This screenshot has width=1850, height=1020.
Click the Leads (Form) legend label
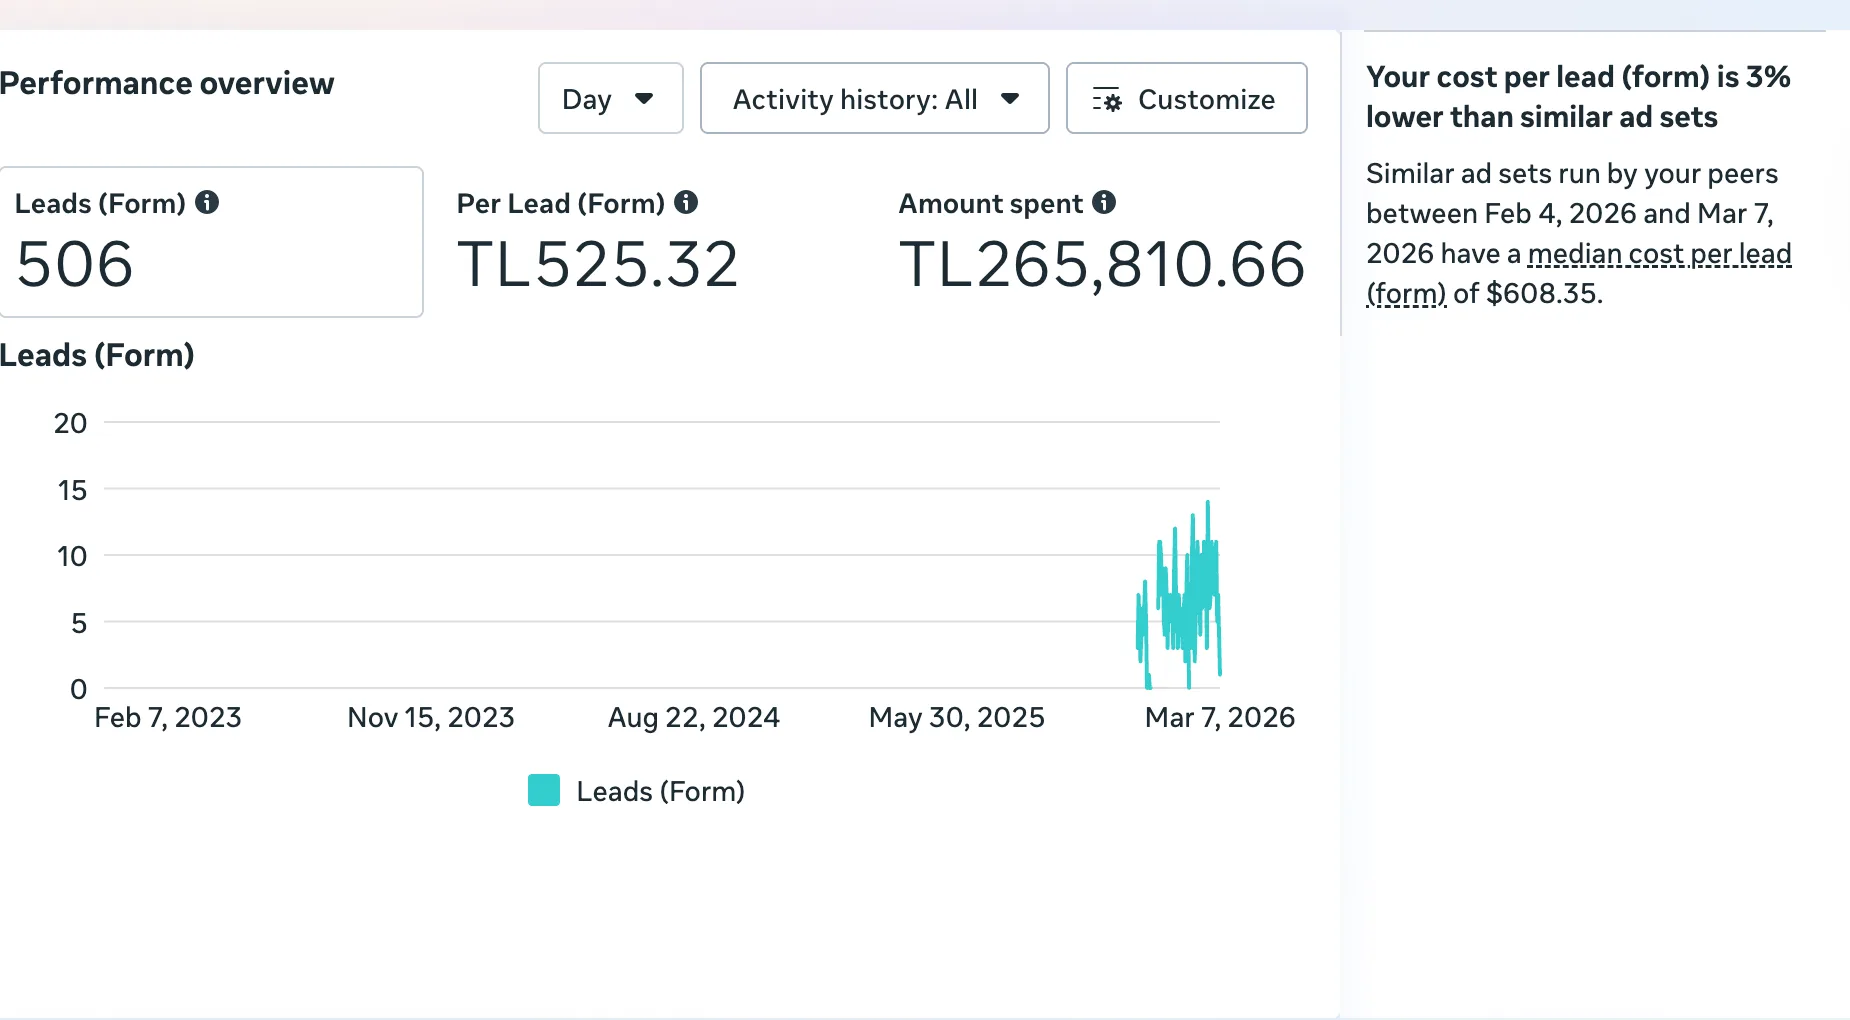[x=660, y=791]
